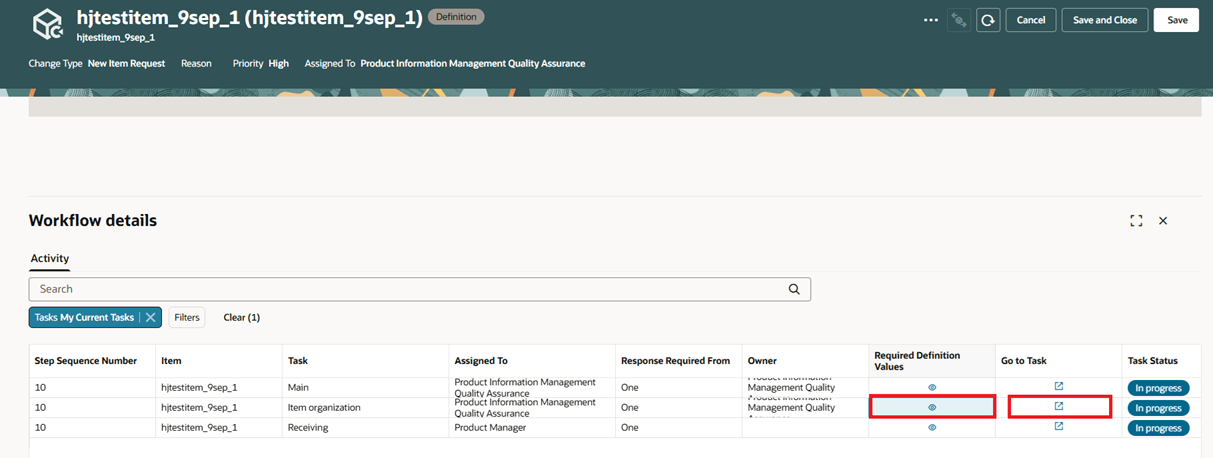Open the three-dot more actions menu
This screenshot has height=458, width=1213.
point(931,20)
